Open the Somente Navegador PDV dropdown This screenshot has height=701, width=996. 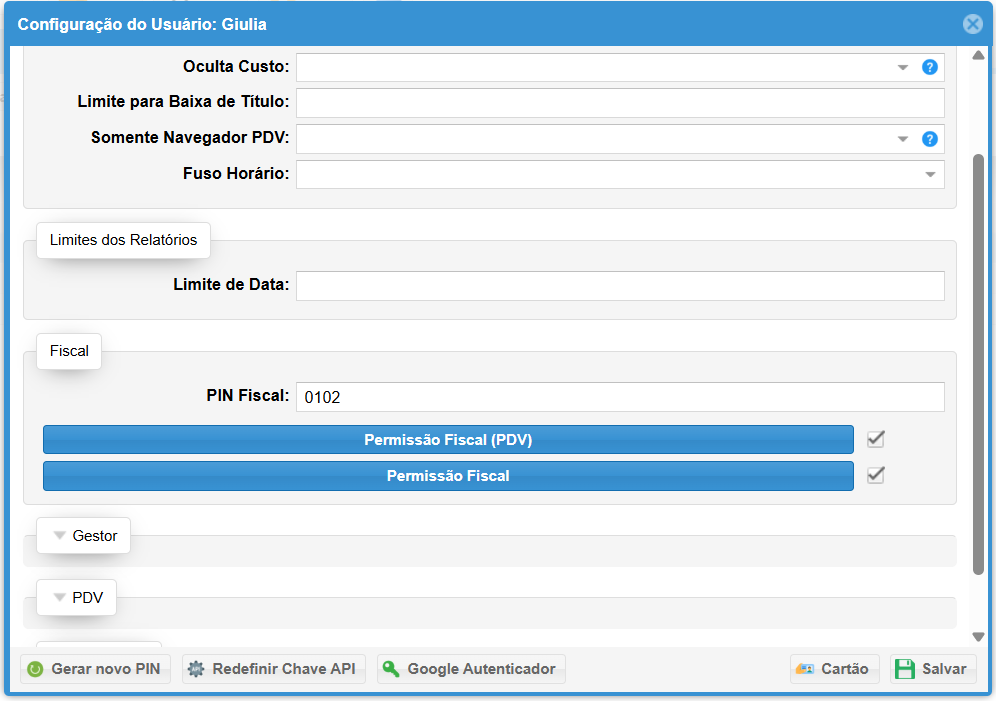(x=902, y=139)
